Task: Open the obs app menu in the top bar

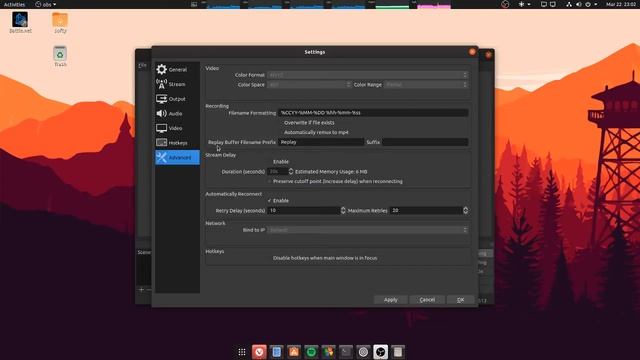Action: (x=45, y=4)
